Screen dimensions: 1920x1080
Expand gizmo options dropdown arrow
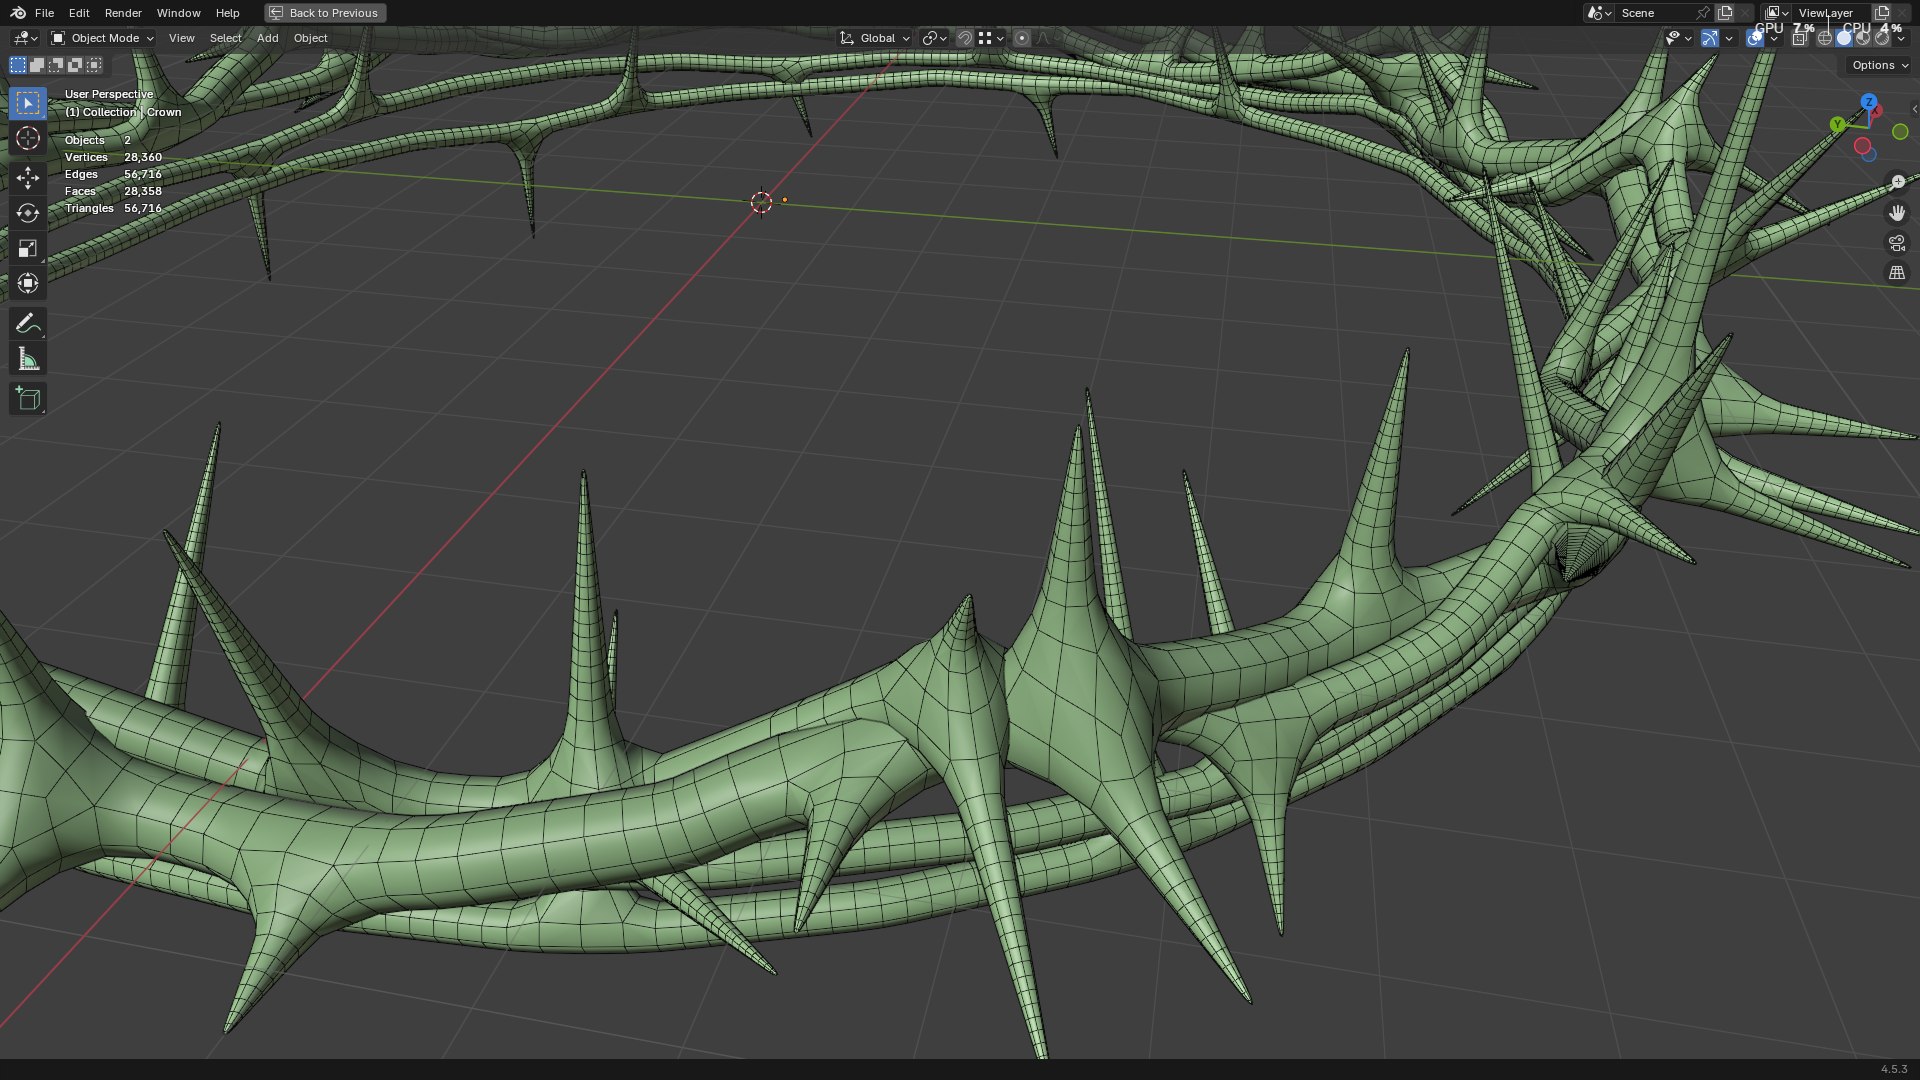pyautogui.click(x=1729, y=38)
